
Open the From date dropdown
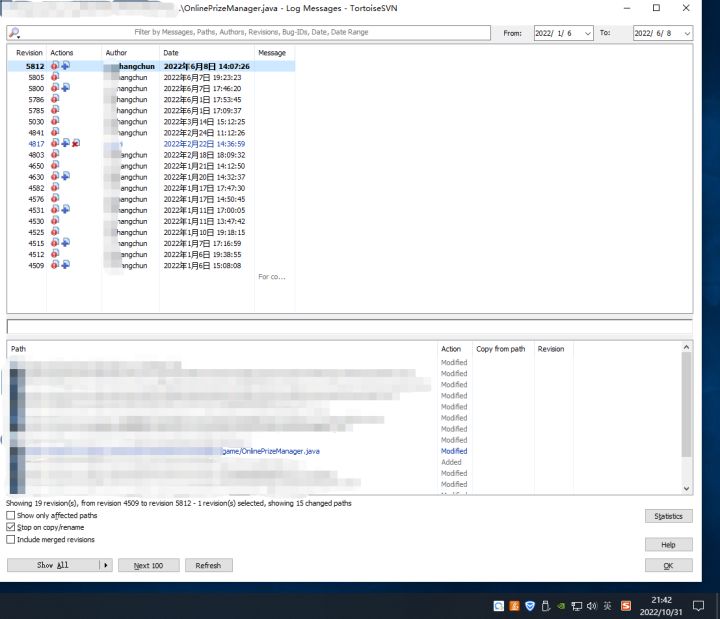point(588,33)
